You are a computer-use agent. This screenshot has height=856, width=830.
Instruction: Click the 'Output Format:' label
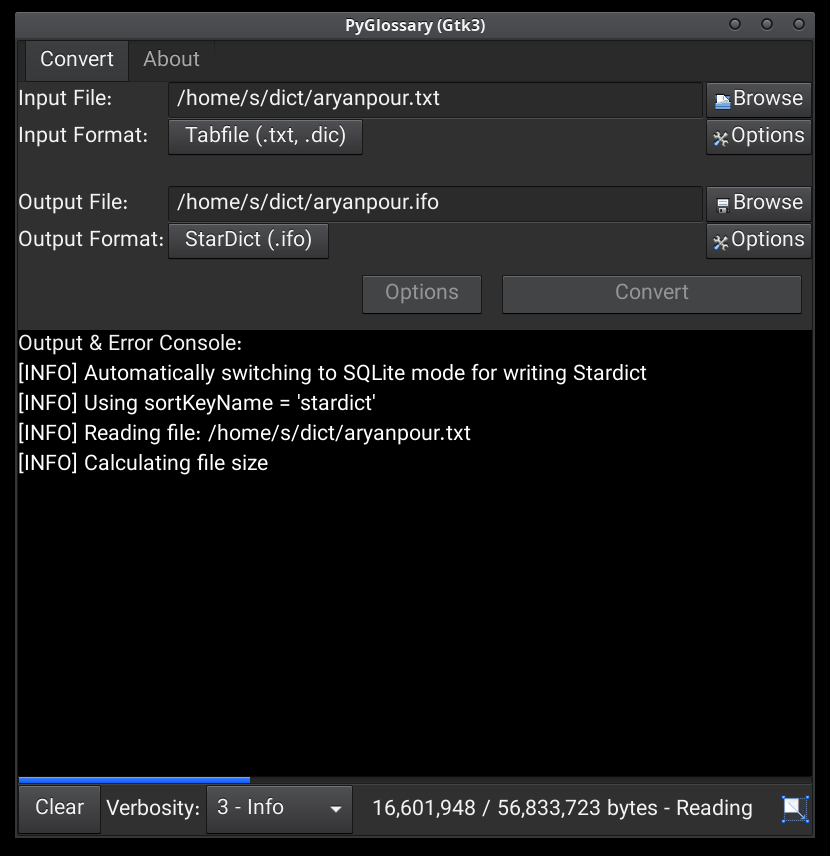[91, 239]
